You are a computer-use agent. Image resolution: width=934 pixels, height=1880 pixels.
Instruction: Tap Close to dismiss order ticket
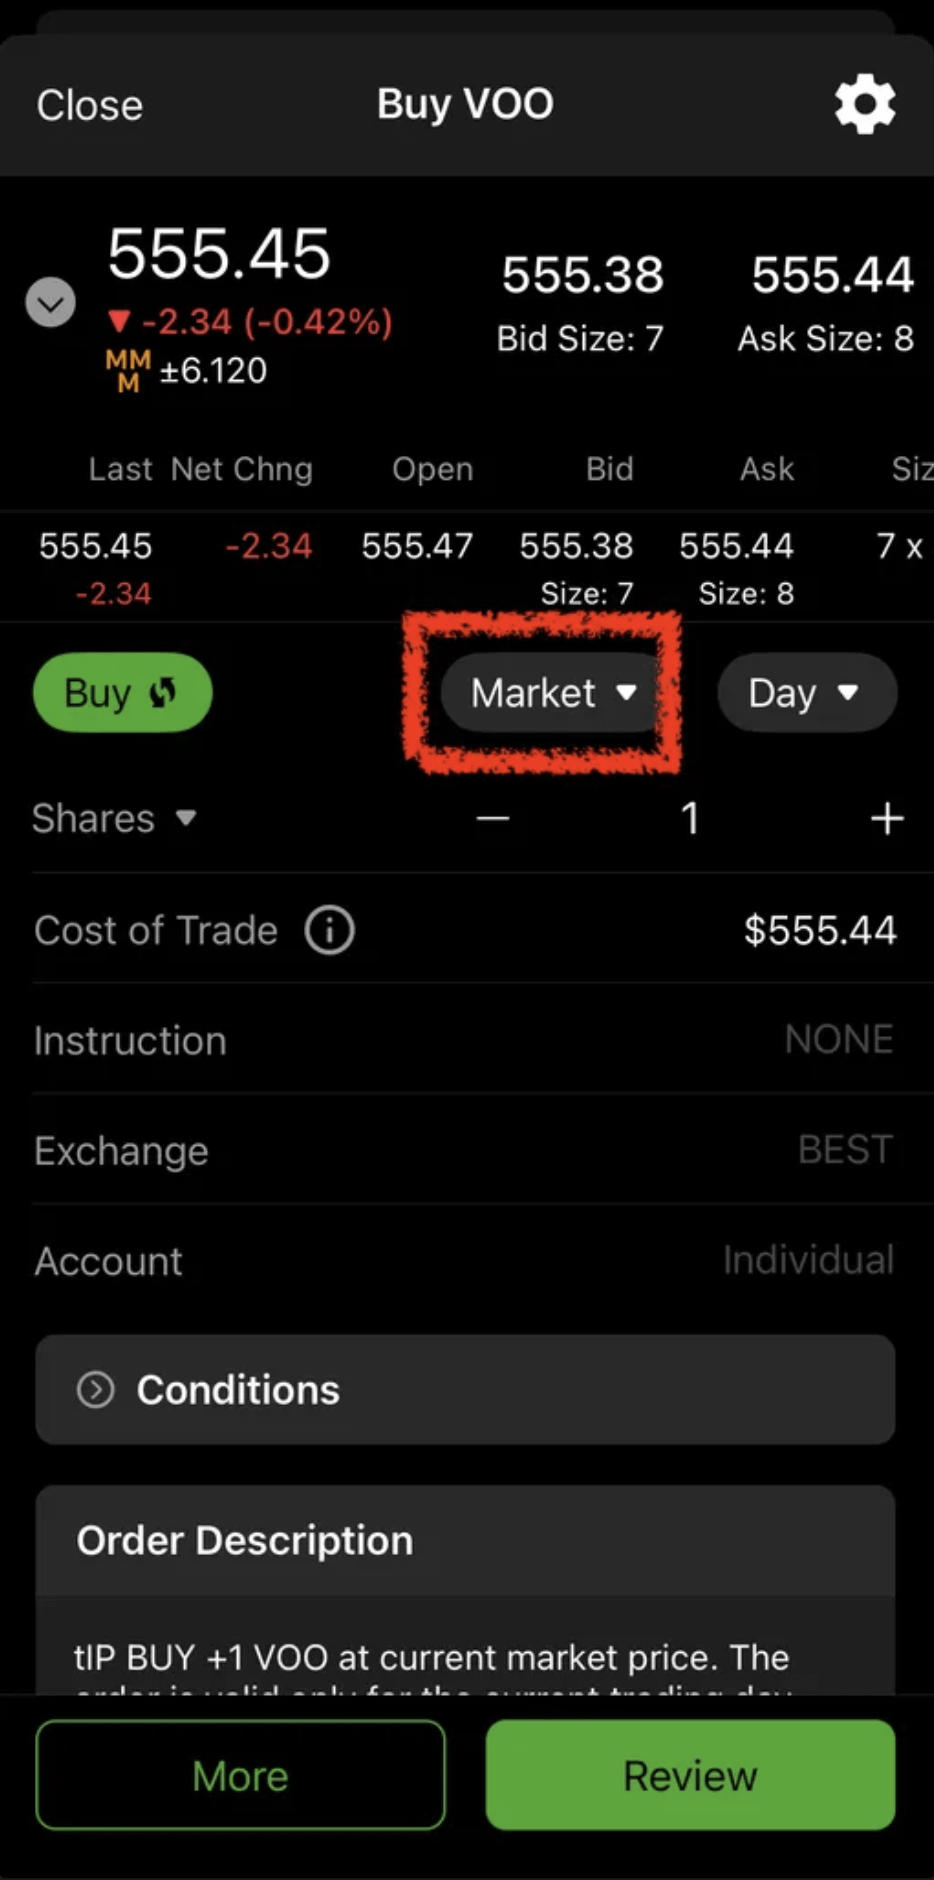pos(89,105)
